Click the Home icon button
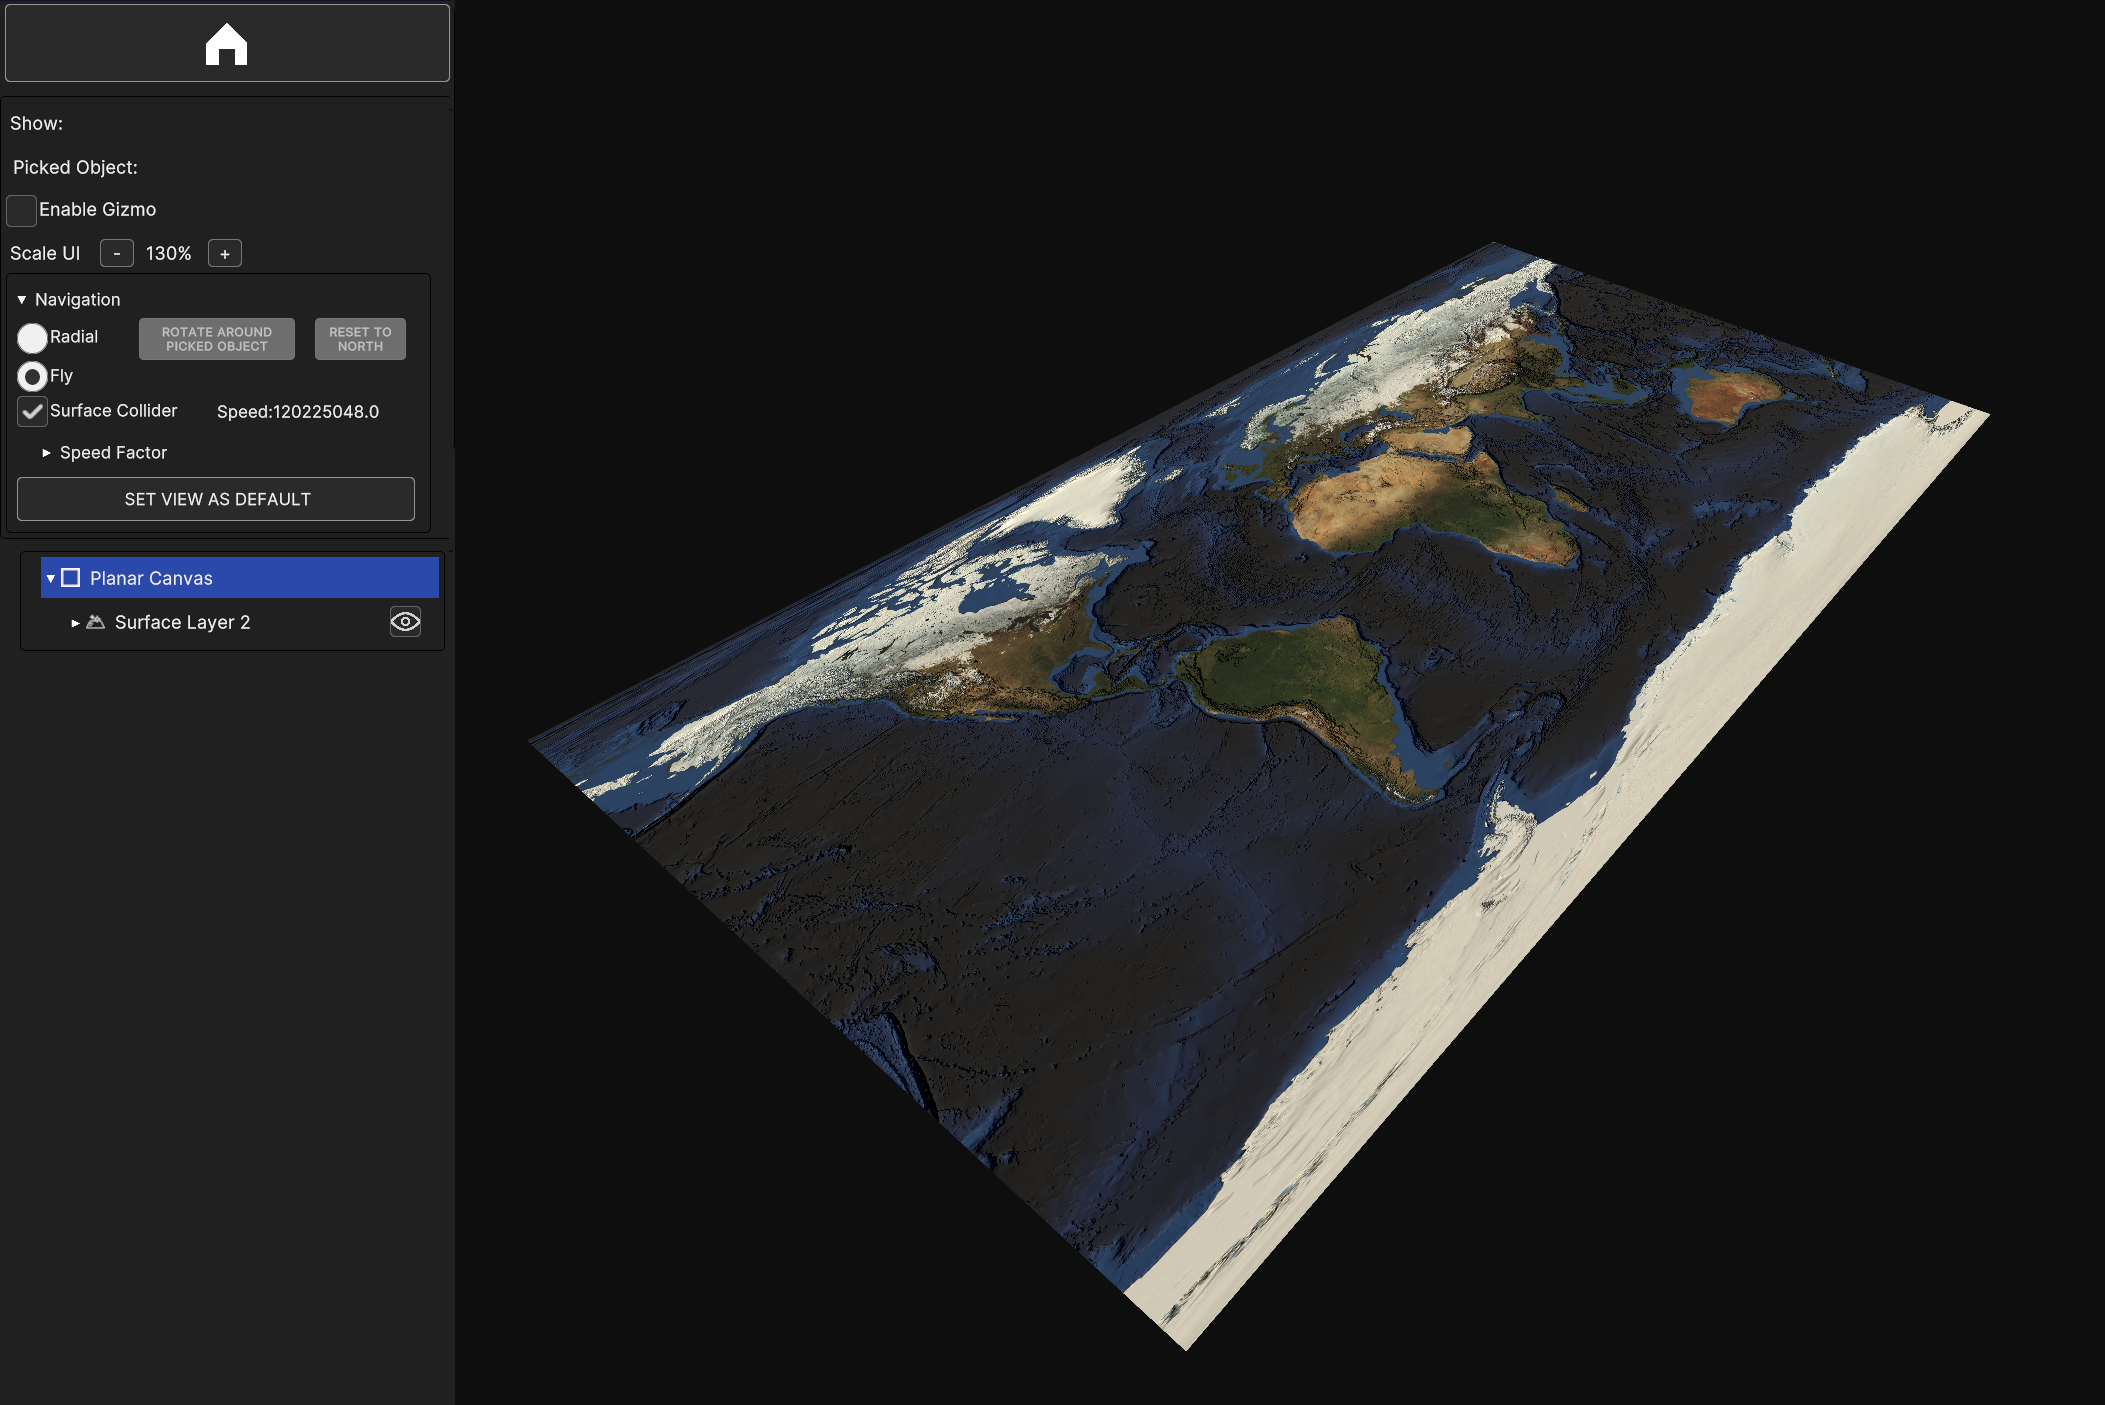Screen dimensions: 2105x1405 pyautogui.click(x=227, y=43)
